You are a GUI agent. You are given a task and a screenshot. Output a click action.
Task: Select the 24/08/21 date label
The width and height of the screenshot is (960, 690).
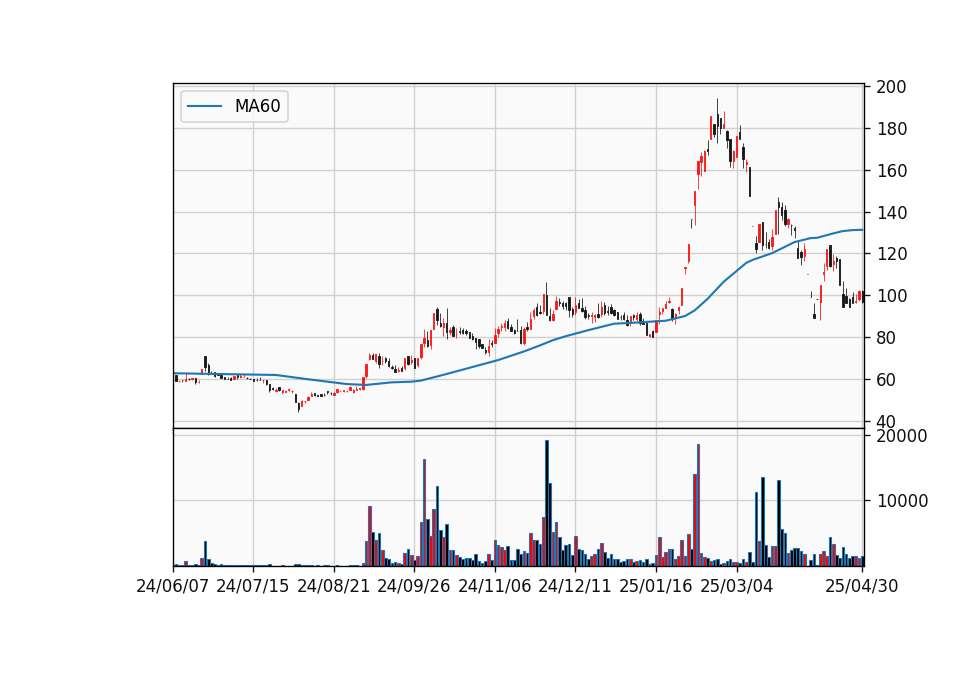[x=334, y=586]
